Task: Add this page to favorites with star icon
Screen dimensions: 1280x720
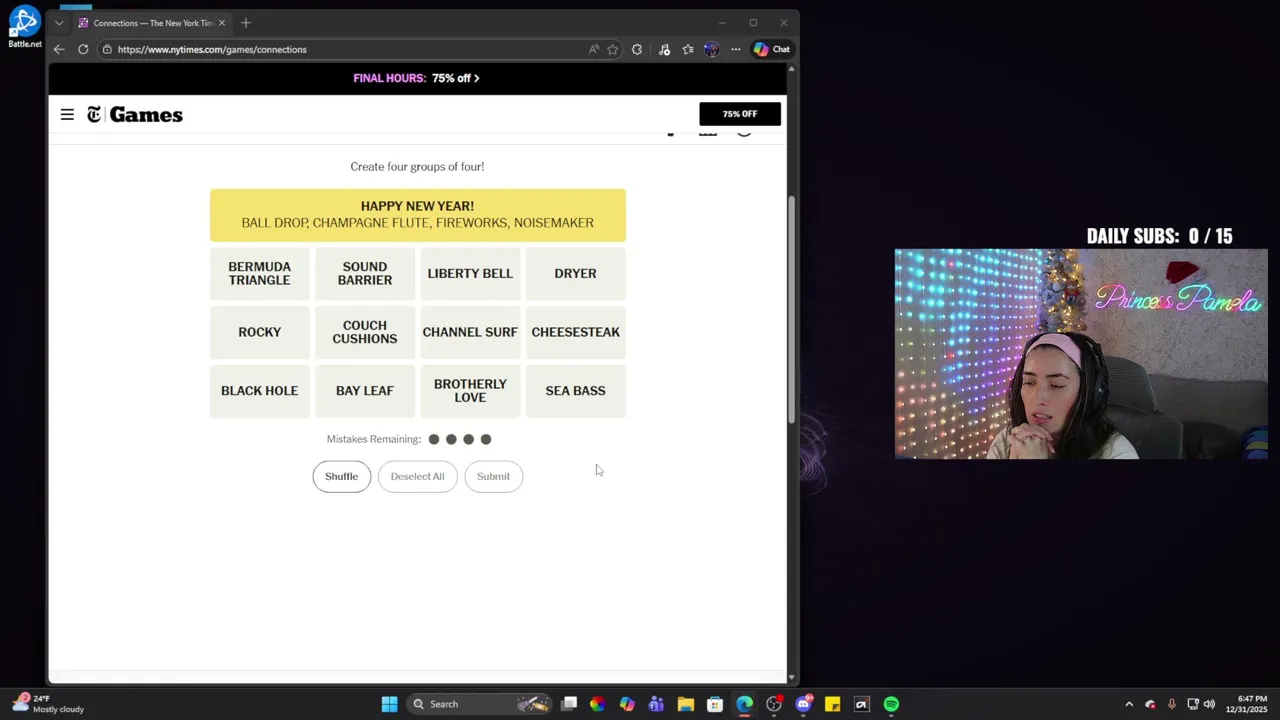Action: (613, 49)
